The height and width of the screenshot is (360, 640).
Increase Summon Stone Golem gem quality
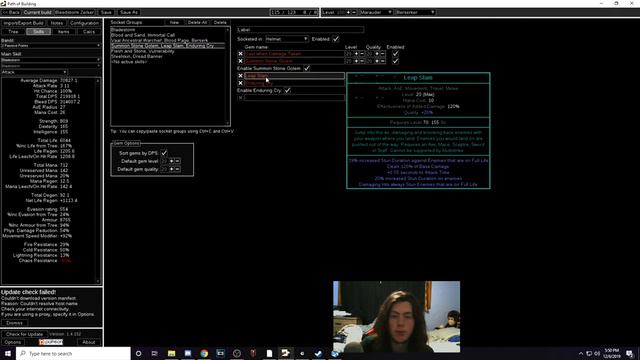coord(377,61)
